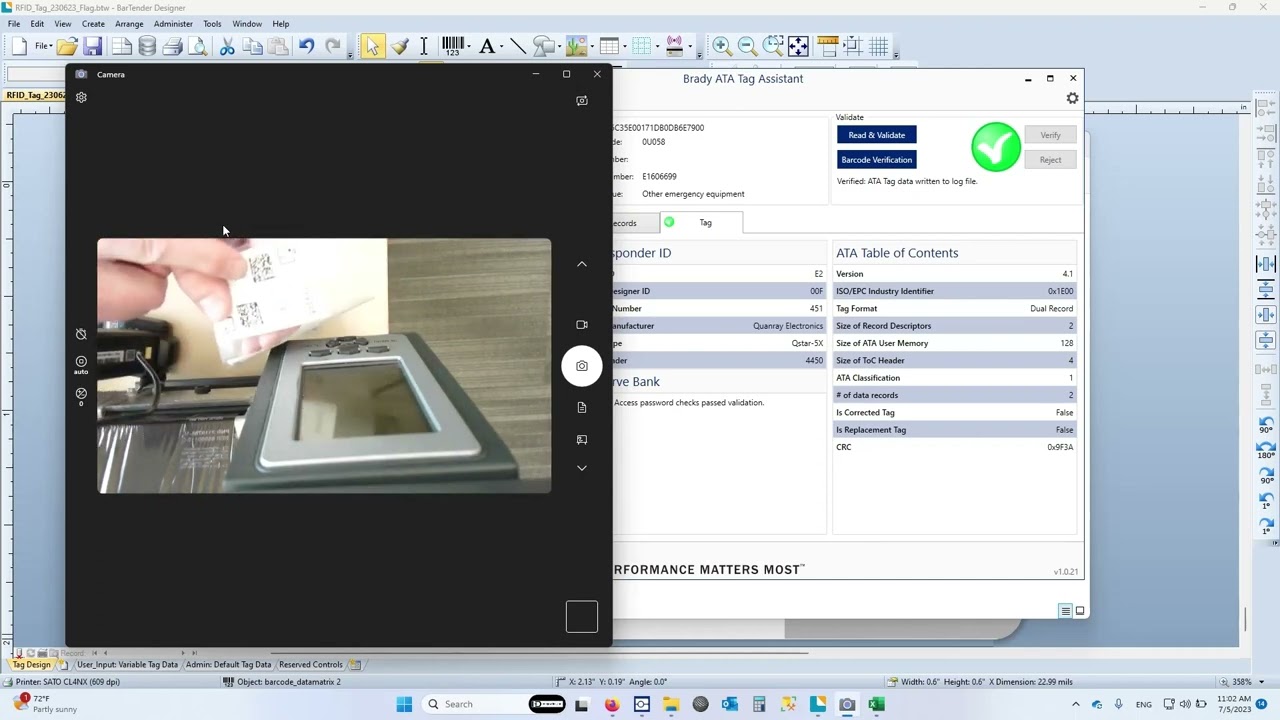Open Camera app settings gear
The width and height of the screenshot is (1280, 720).
point(81,97)
